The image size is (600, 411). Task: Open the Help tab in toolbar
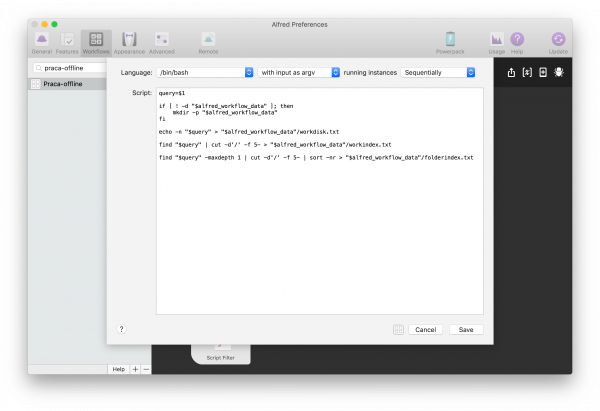click(x=517, y=43)
